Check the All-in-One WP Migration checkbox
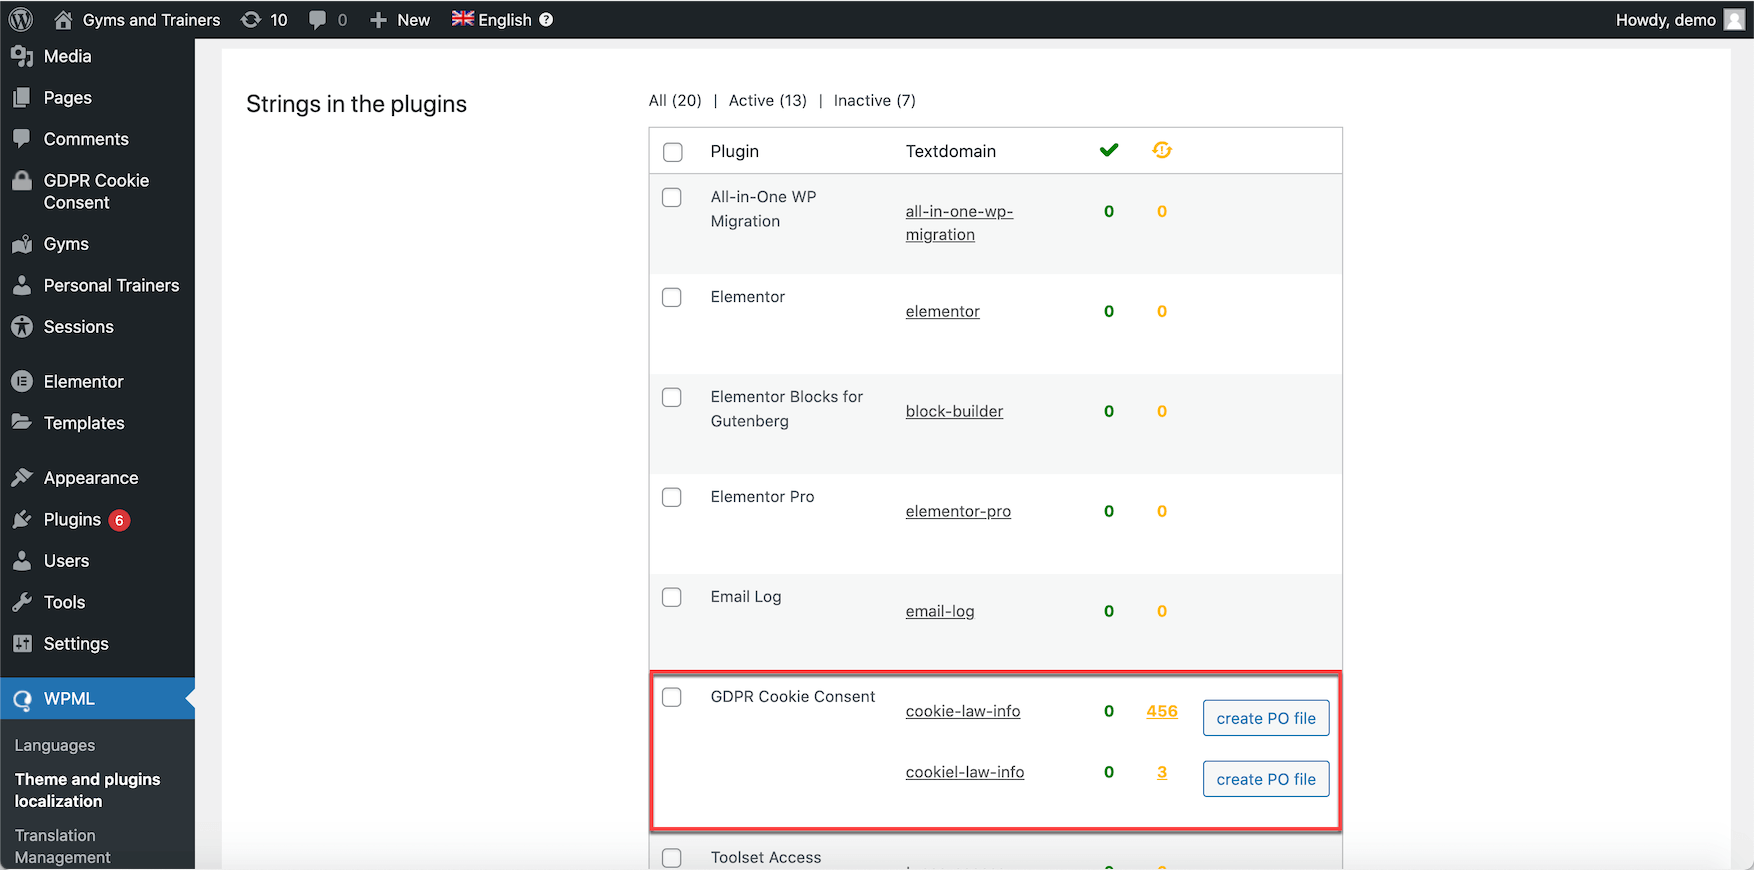This screenshot has width=1754, height=870. tap(672, 197)
